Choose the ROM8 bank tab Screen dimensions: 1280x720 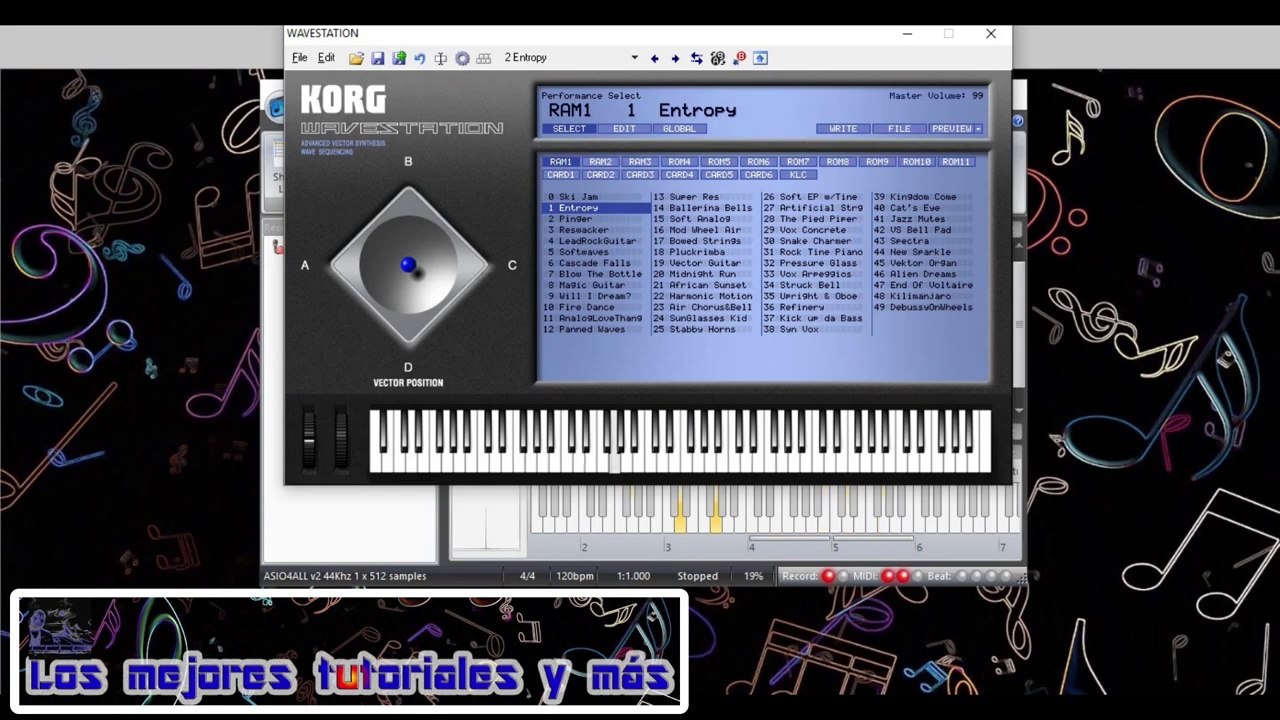tap(838, 162)
